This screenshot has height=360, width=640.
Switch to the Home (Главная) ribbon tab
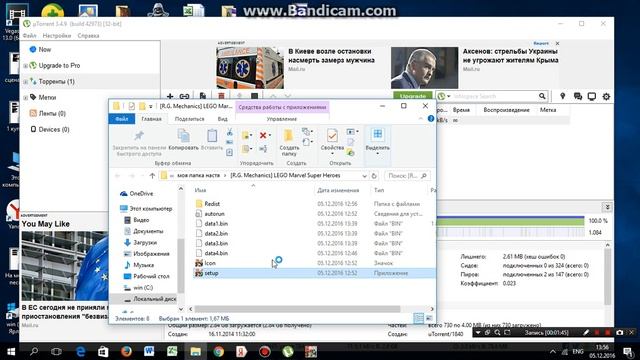[151, 119]
